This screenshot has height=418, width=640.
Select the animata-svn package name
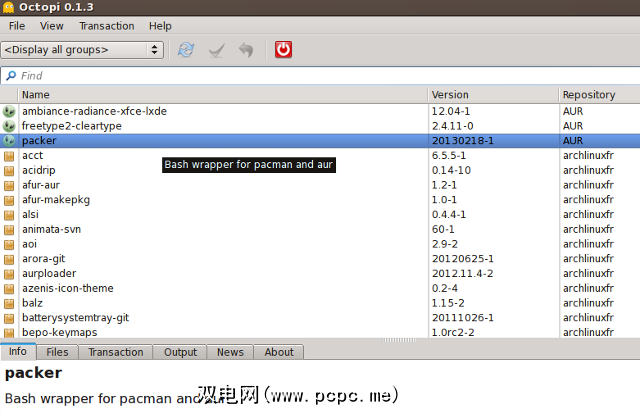(51, 229)
